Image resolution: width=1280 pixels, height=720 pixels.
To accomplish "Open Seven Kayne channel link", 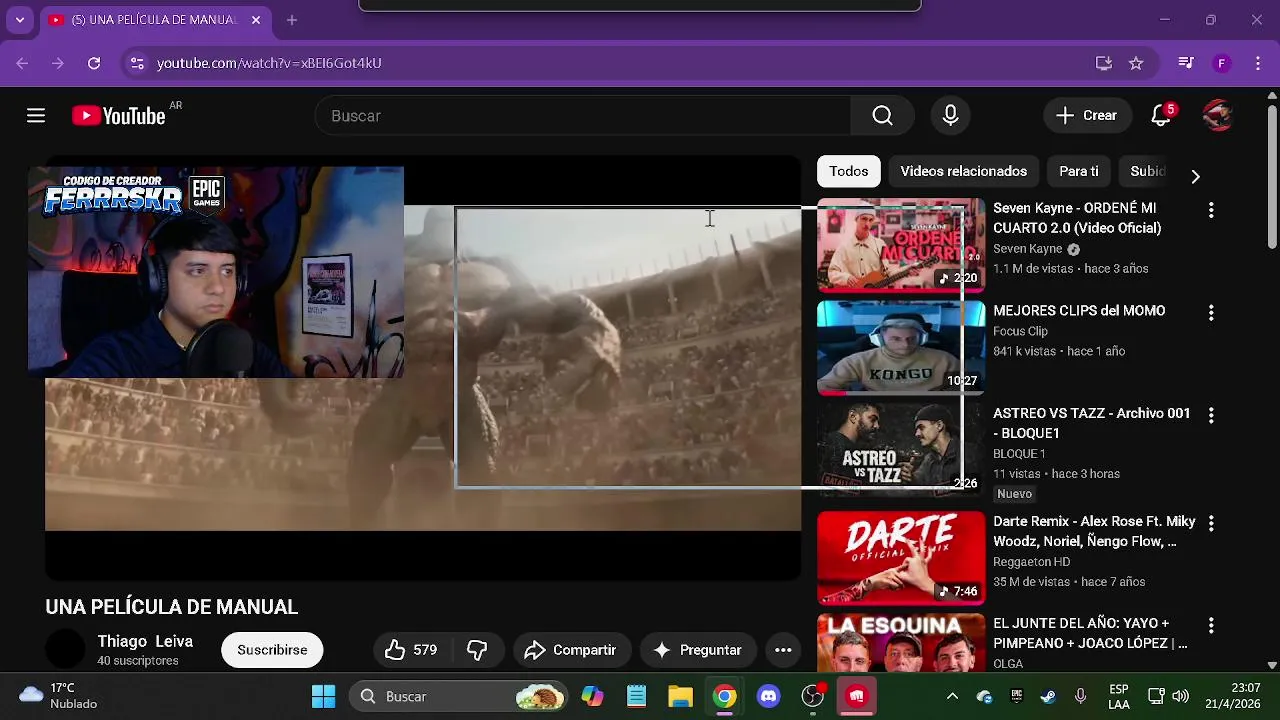I will click(1027, 249).
